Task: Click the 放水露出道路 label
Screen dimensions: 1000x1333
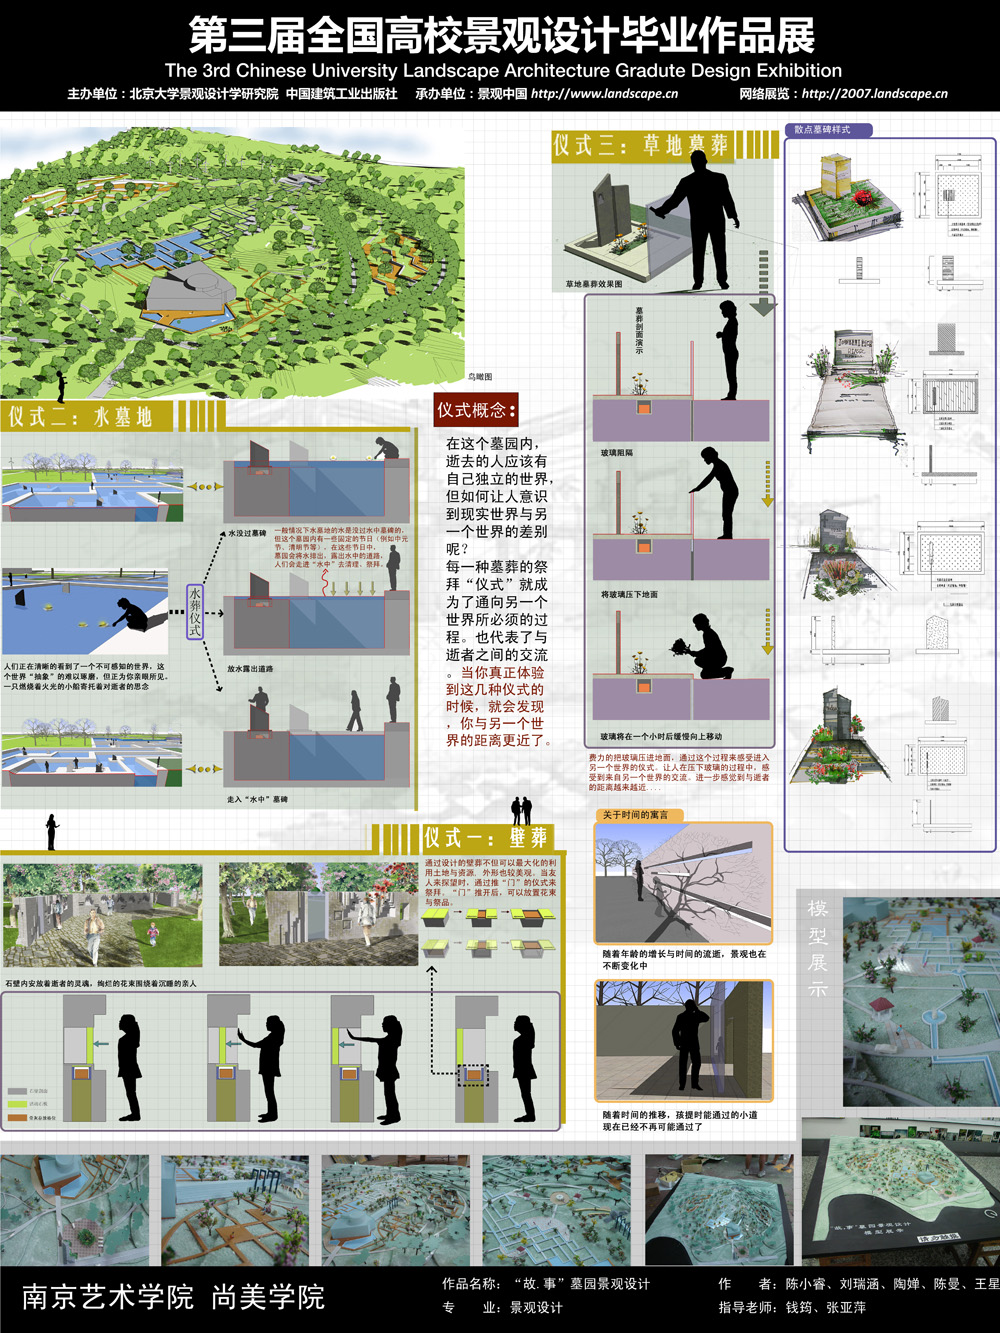Action: point(250,668)
